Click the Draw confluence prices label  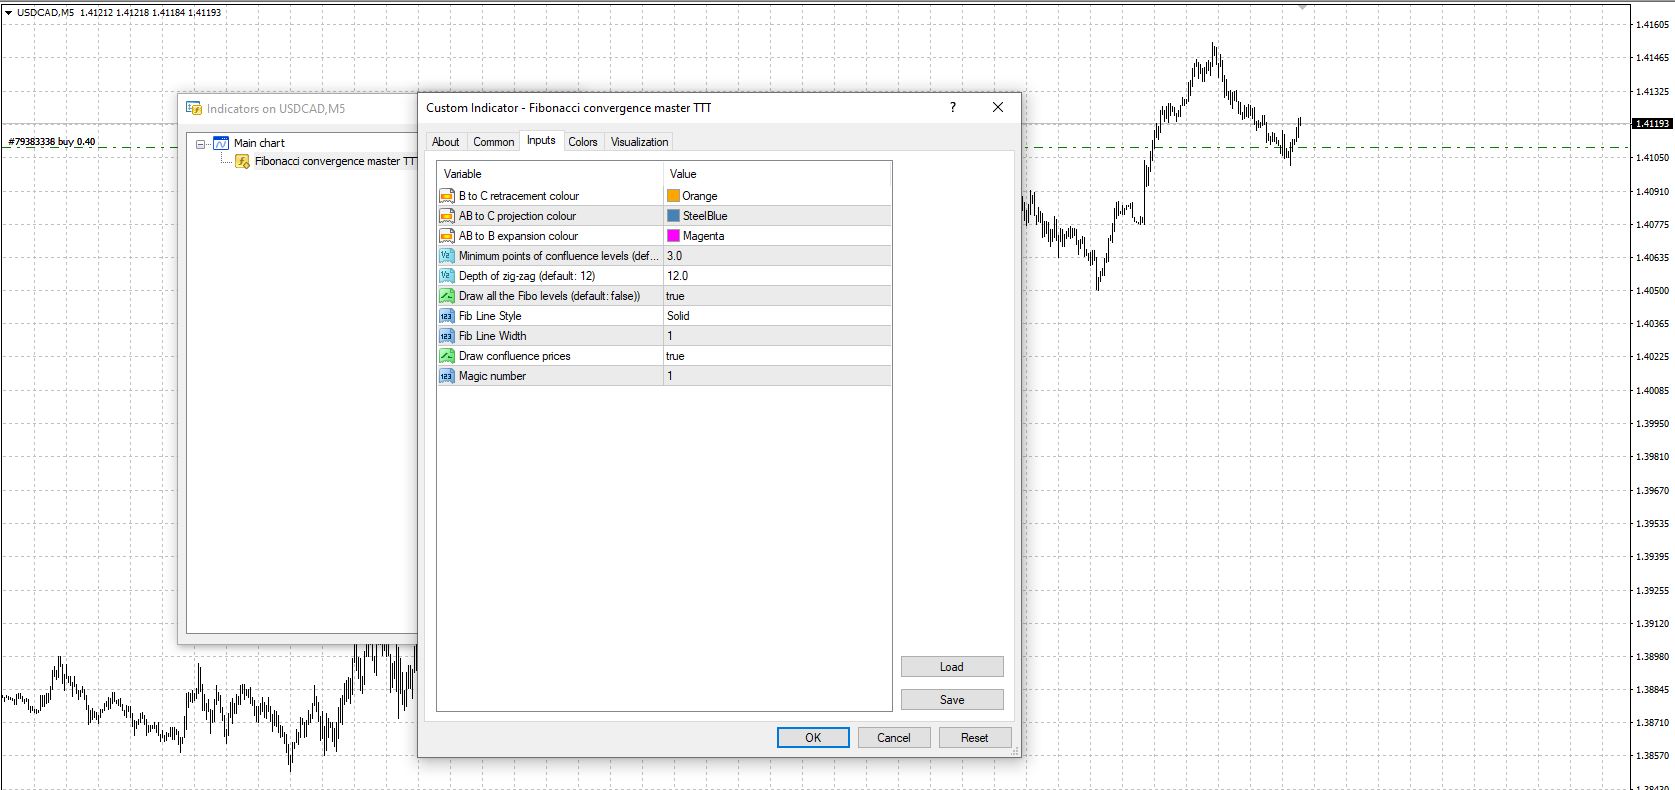(x=515, y=356)
